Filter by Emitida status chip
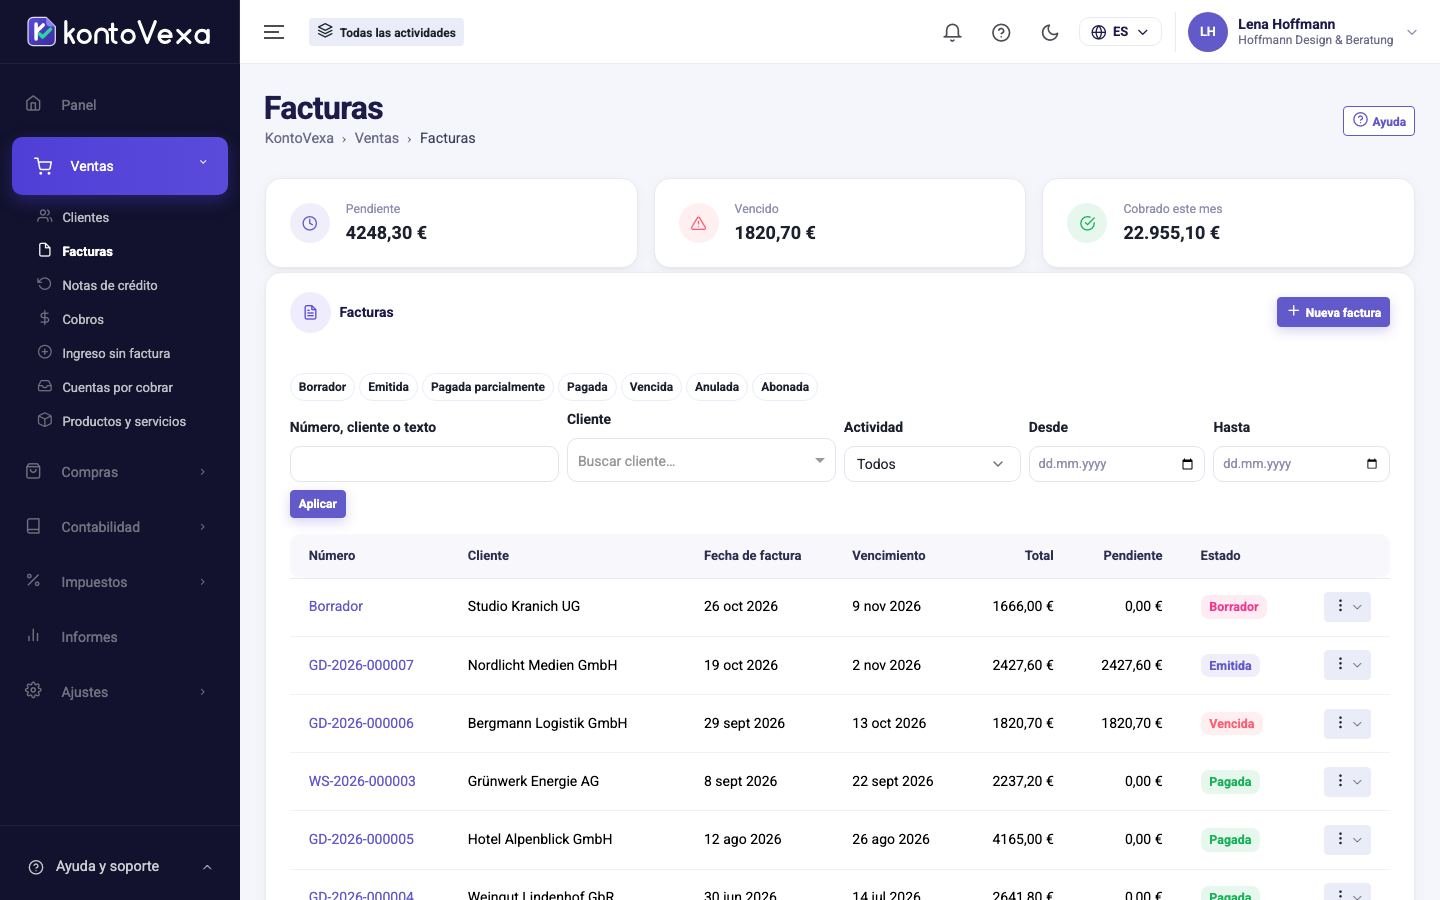Image resolution: width=1440 pixels, height=900 pixels. 388,387
